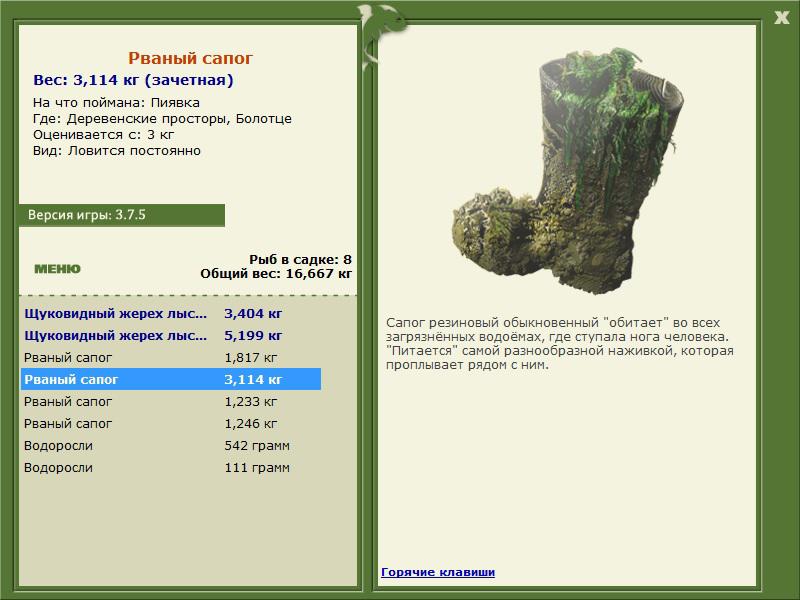Select the Рваный сапог 1,246 кг row
The image size is (800, 600).
tap(171, 423)
